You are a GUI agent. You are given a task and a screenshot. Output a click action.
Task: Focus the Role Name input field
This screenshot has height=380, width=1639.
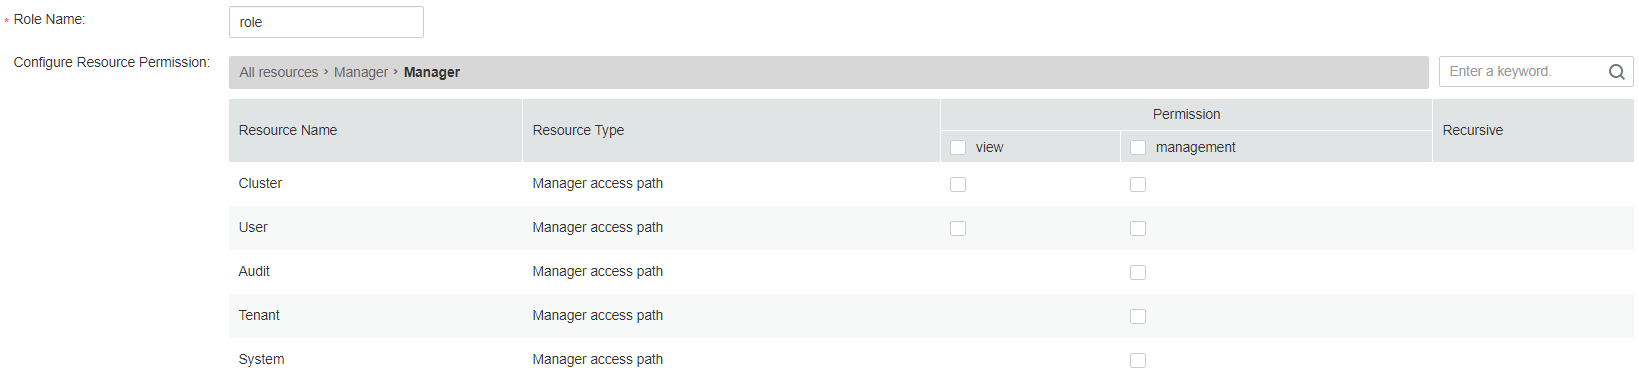click(x=326, y=22)
